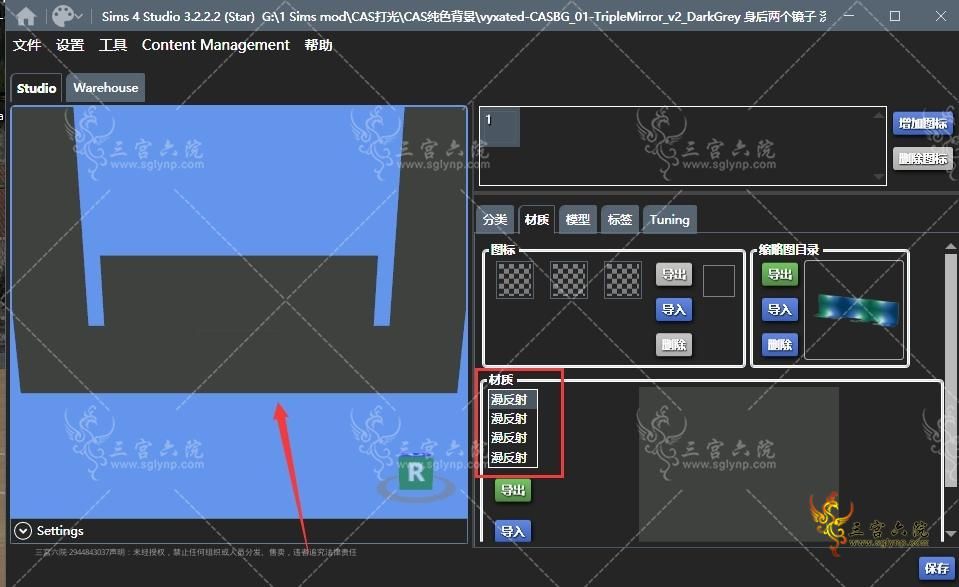Click the catalog thumbnail preview image
The height and width of the screenshot is (587, 959).
(854, 310)
